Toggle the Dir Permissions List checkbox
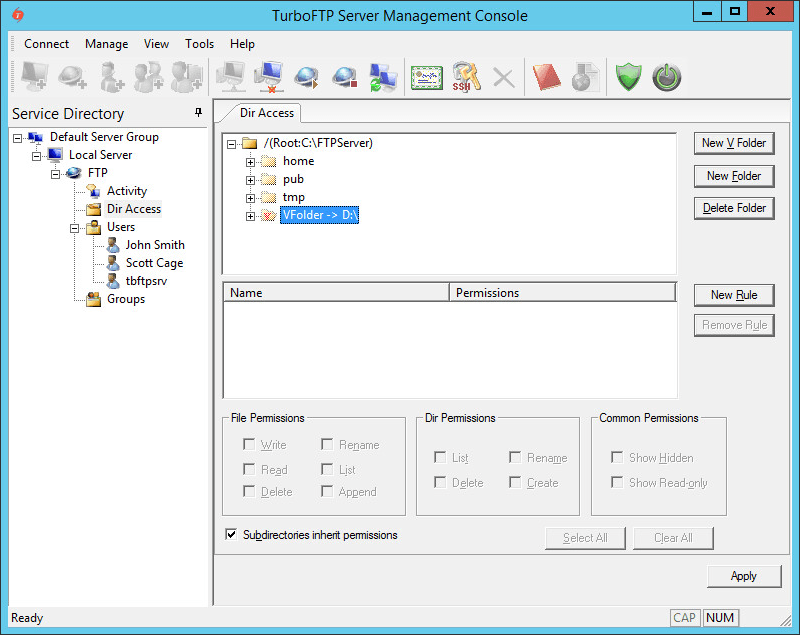 pyautogui.click(x=440, y=457)
